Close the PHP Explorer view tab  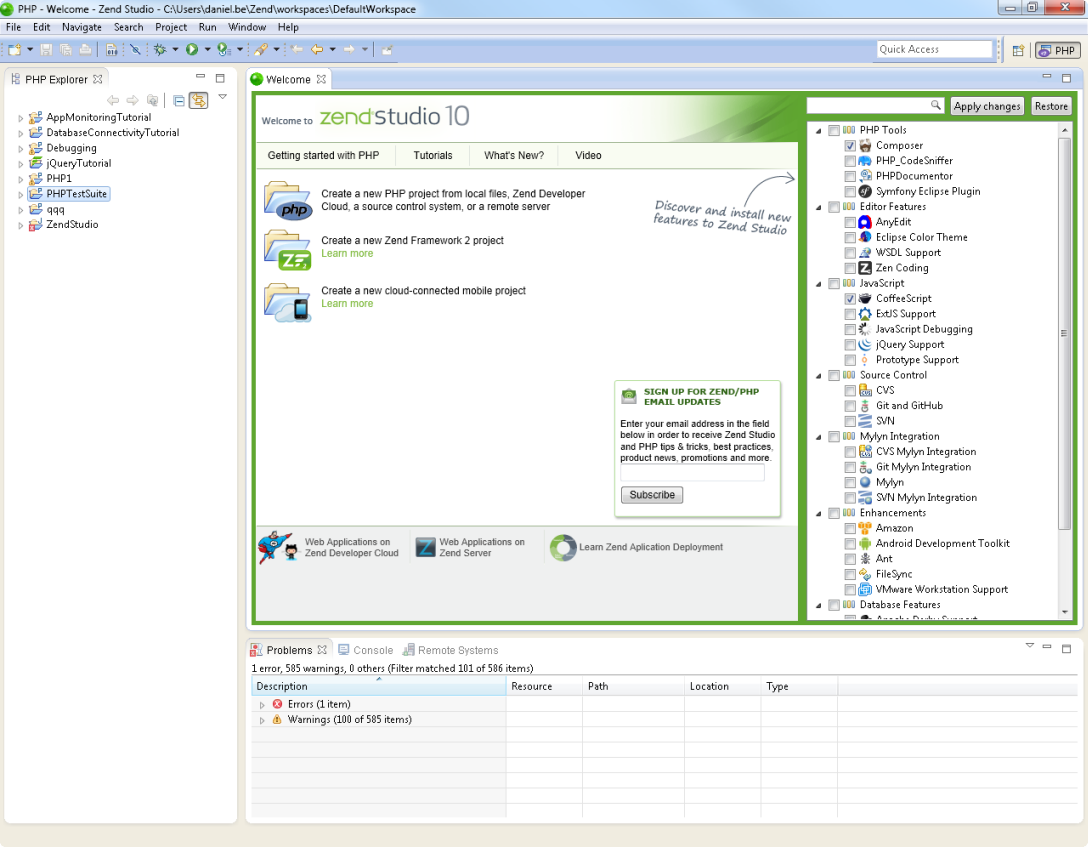[98, 79]
